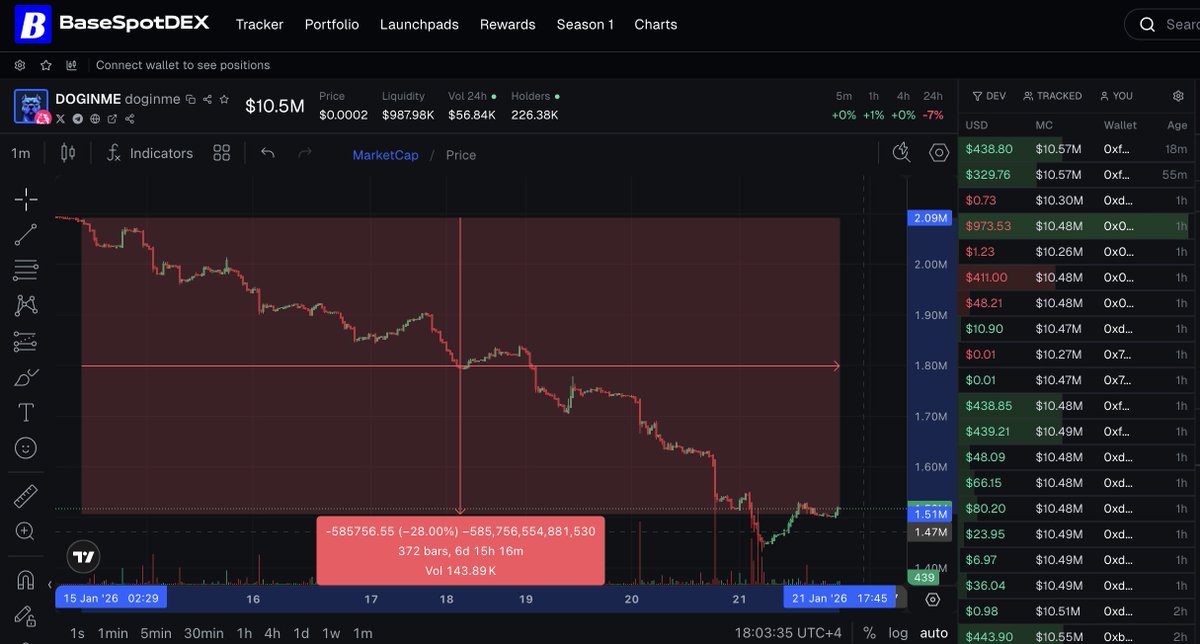
Task: Open the 1m chart interval dropdown
Action: [x=20, y=153]
